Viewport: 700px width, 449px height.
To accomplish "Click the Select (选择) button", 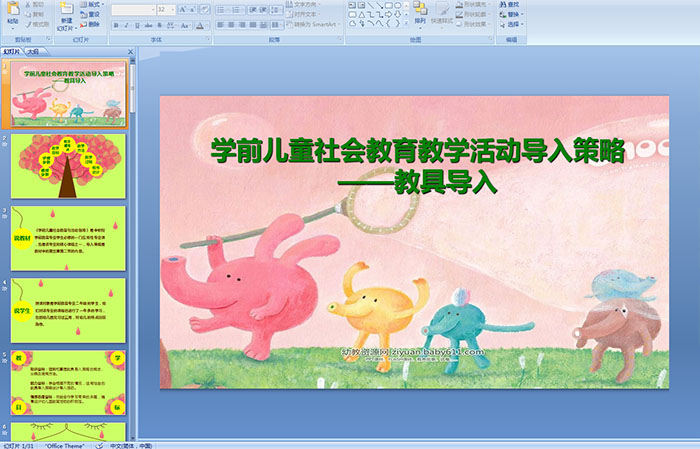I will 512,24.
